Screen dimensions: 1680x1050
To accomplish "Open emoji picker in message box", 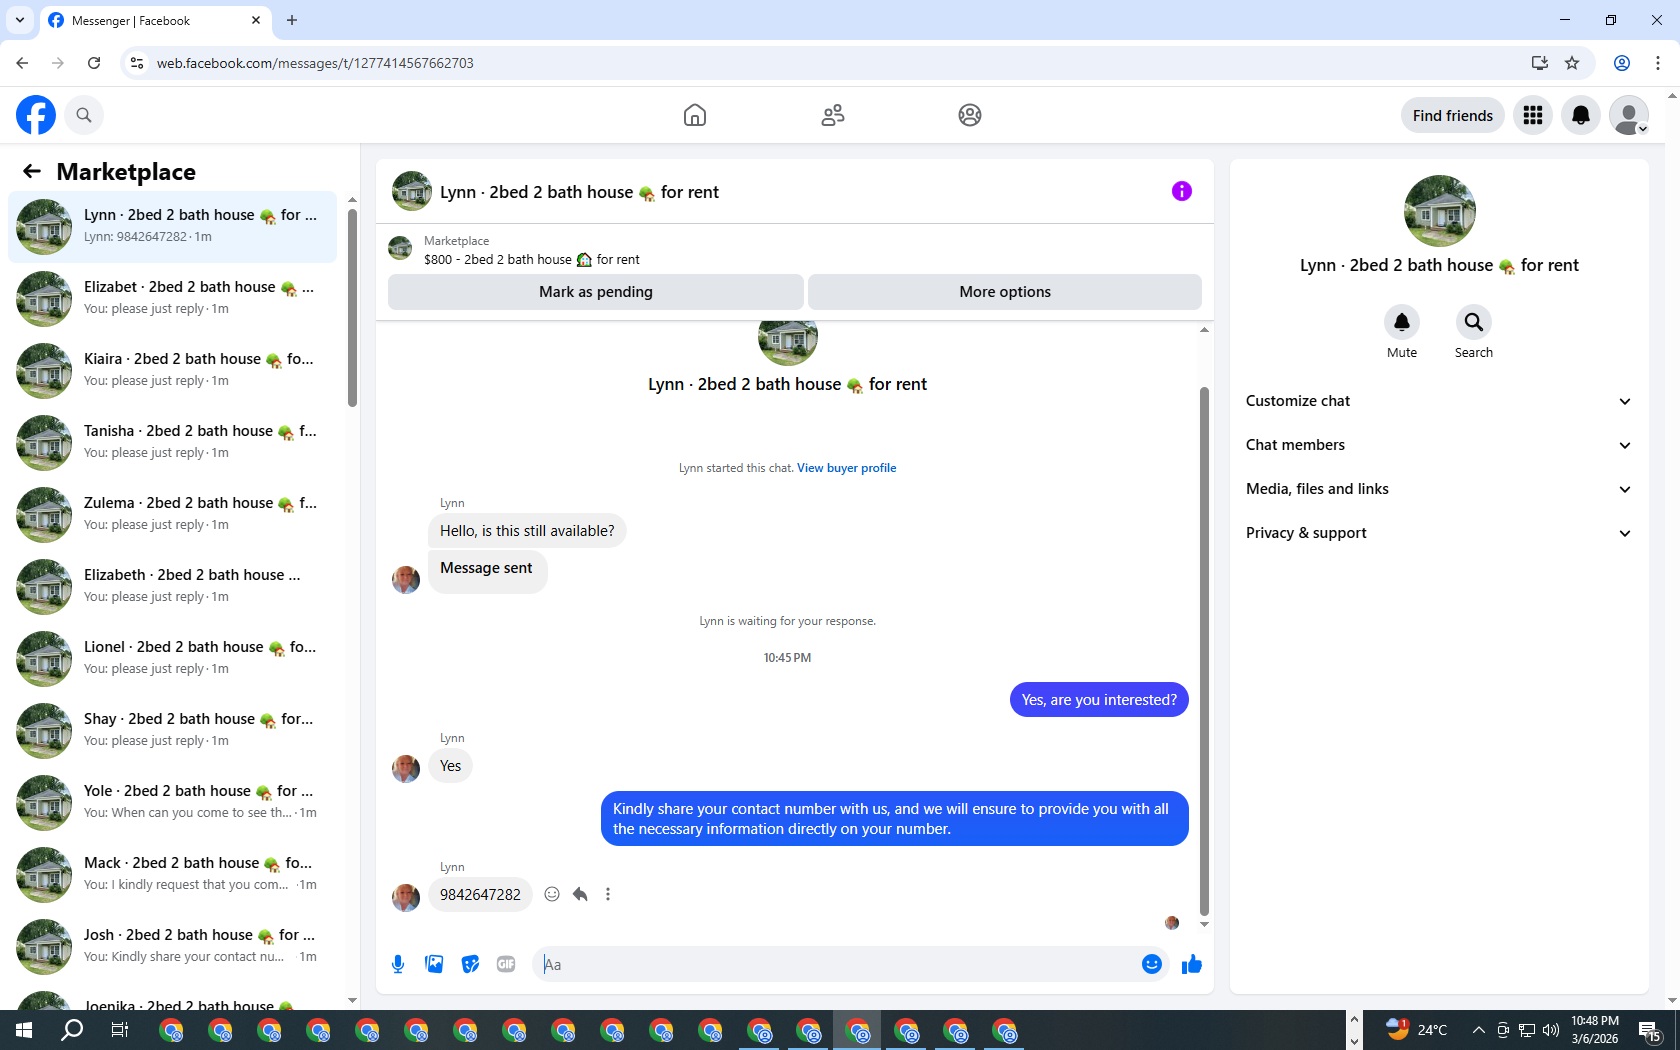I will point(1152,964).
